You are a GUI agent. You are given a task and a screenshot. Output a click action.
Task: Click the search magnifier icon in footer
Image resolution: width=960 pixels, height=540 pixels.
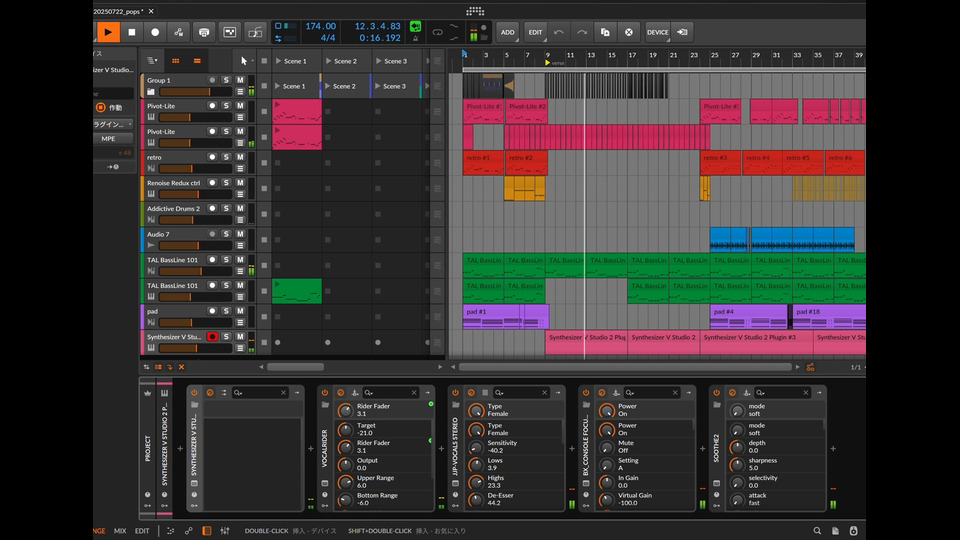tap(817, 530)
